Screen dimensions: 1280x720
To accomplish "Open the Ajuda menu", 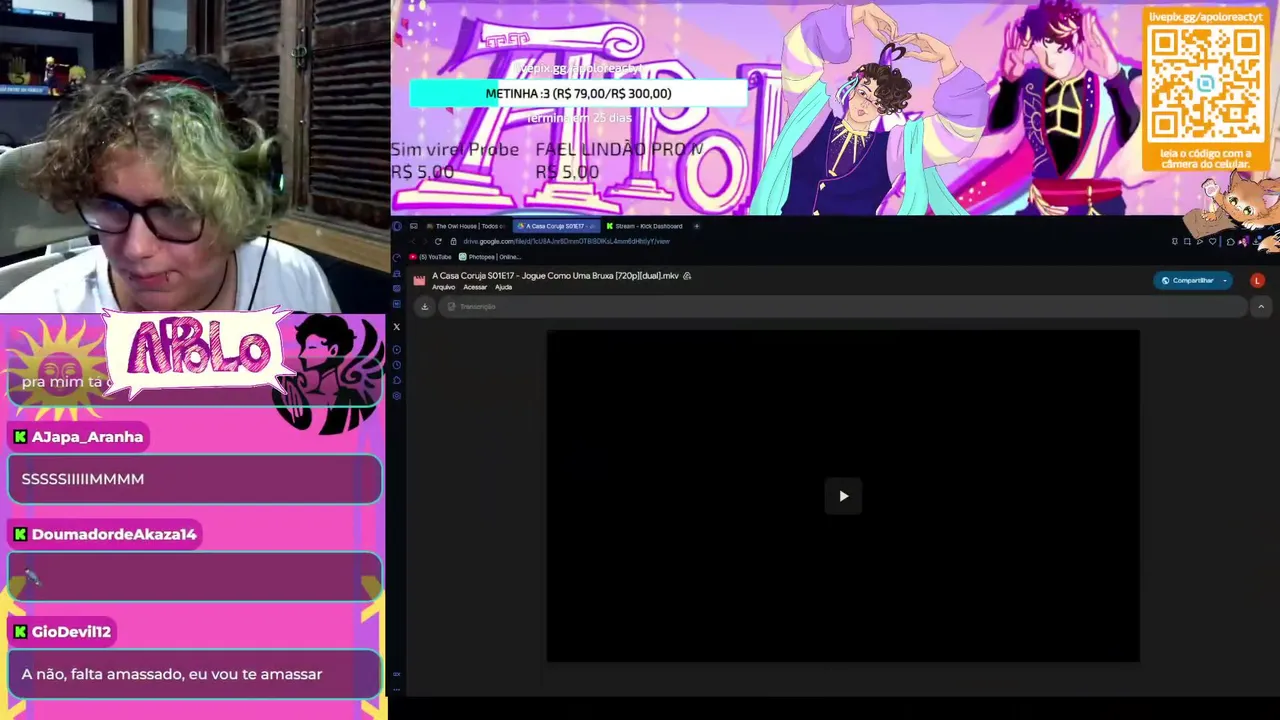I will [x=503, y=287].
